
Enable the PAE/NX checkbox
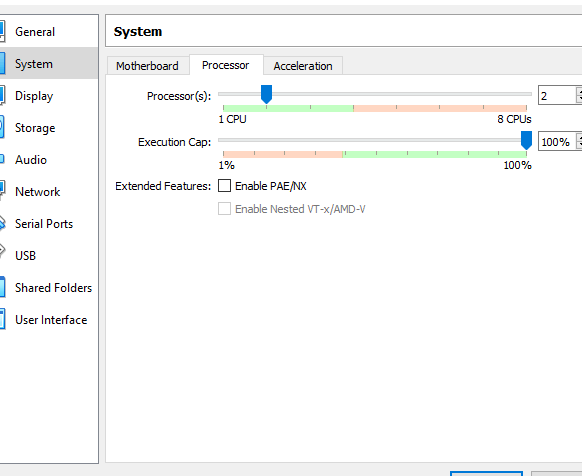click(x=225, y=186)
